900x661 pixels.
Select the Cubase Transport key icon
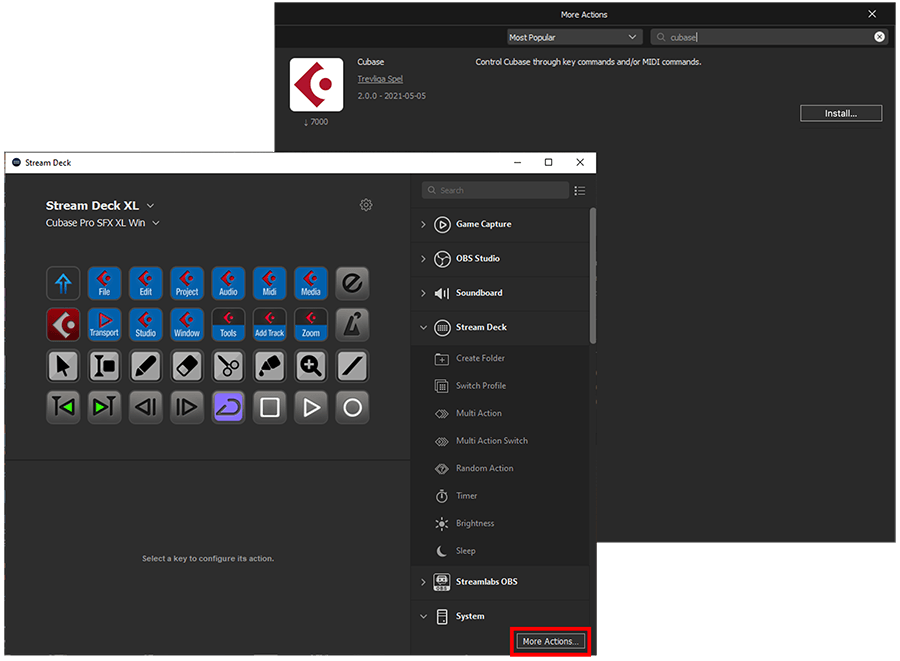pyautogui.click(x=104, y=324)
